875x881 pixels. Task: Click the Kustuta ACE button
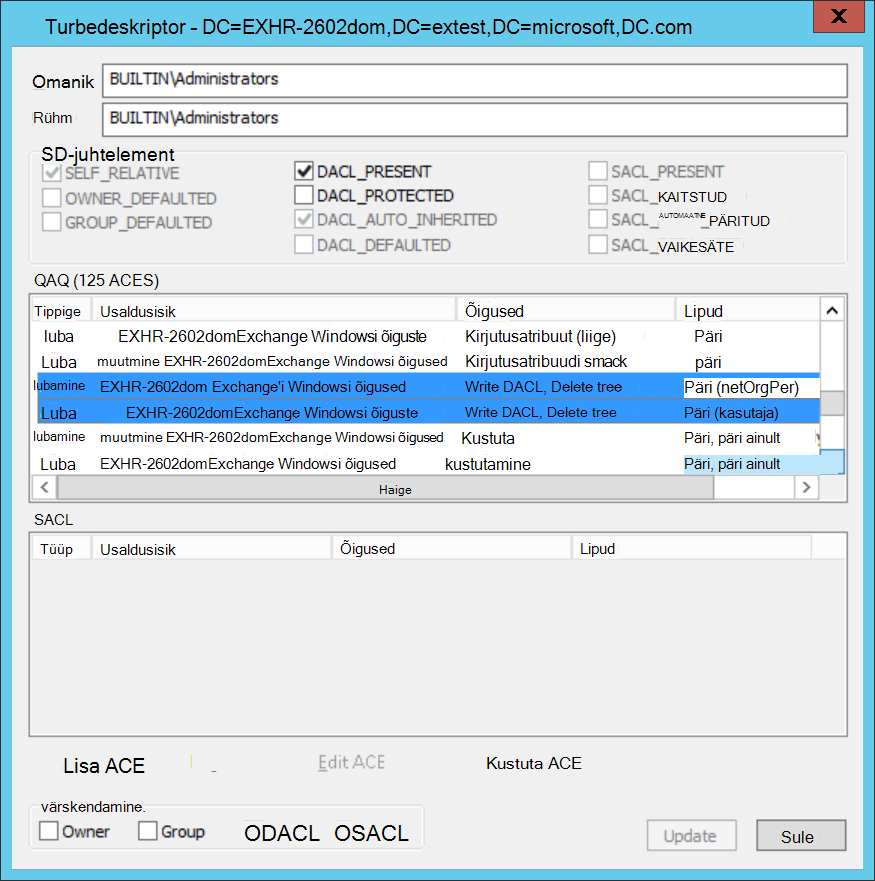click(x=533, y=763)
